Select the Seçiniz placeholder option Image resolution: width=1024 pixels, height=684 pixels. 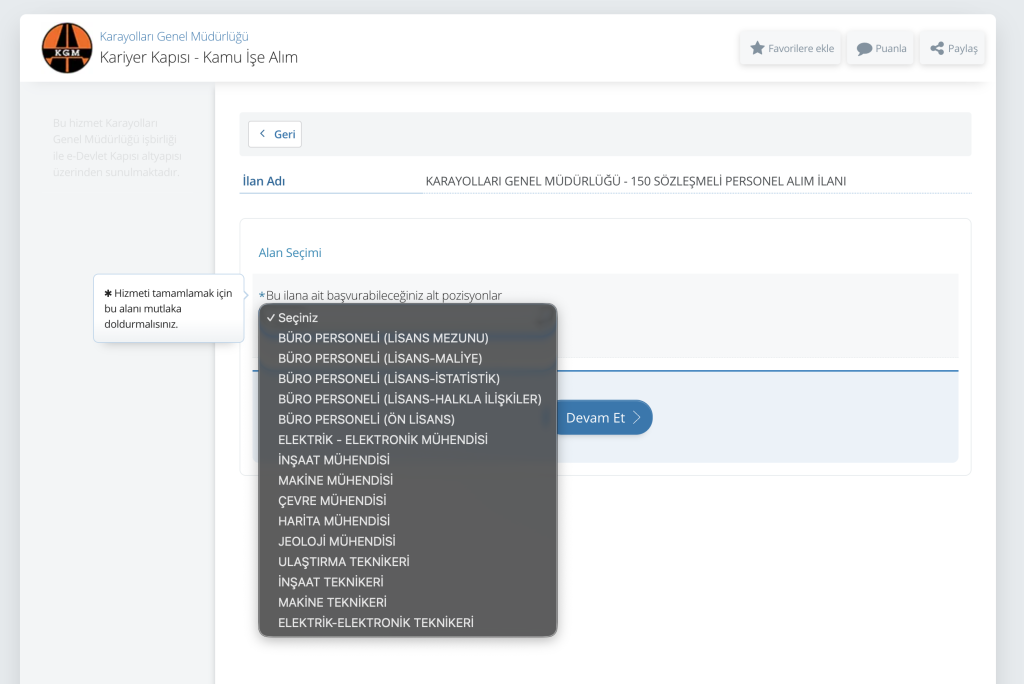coord(298,317)
